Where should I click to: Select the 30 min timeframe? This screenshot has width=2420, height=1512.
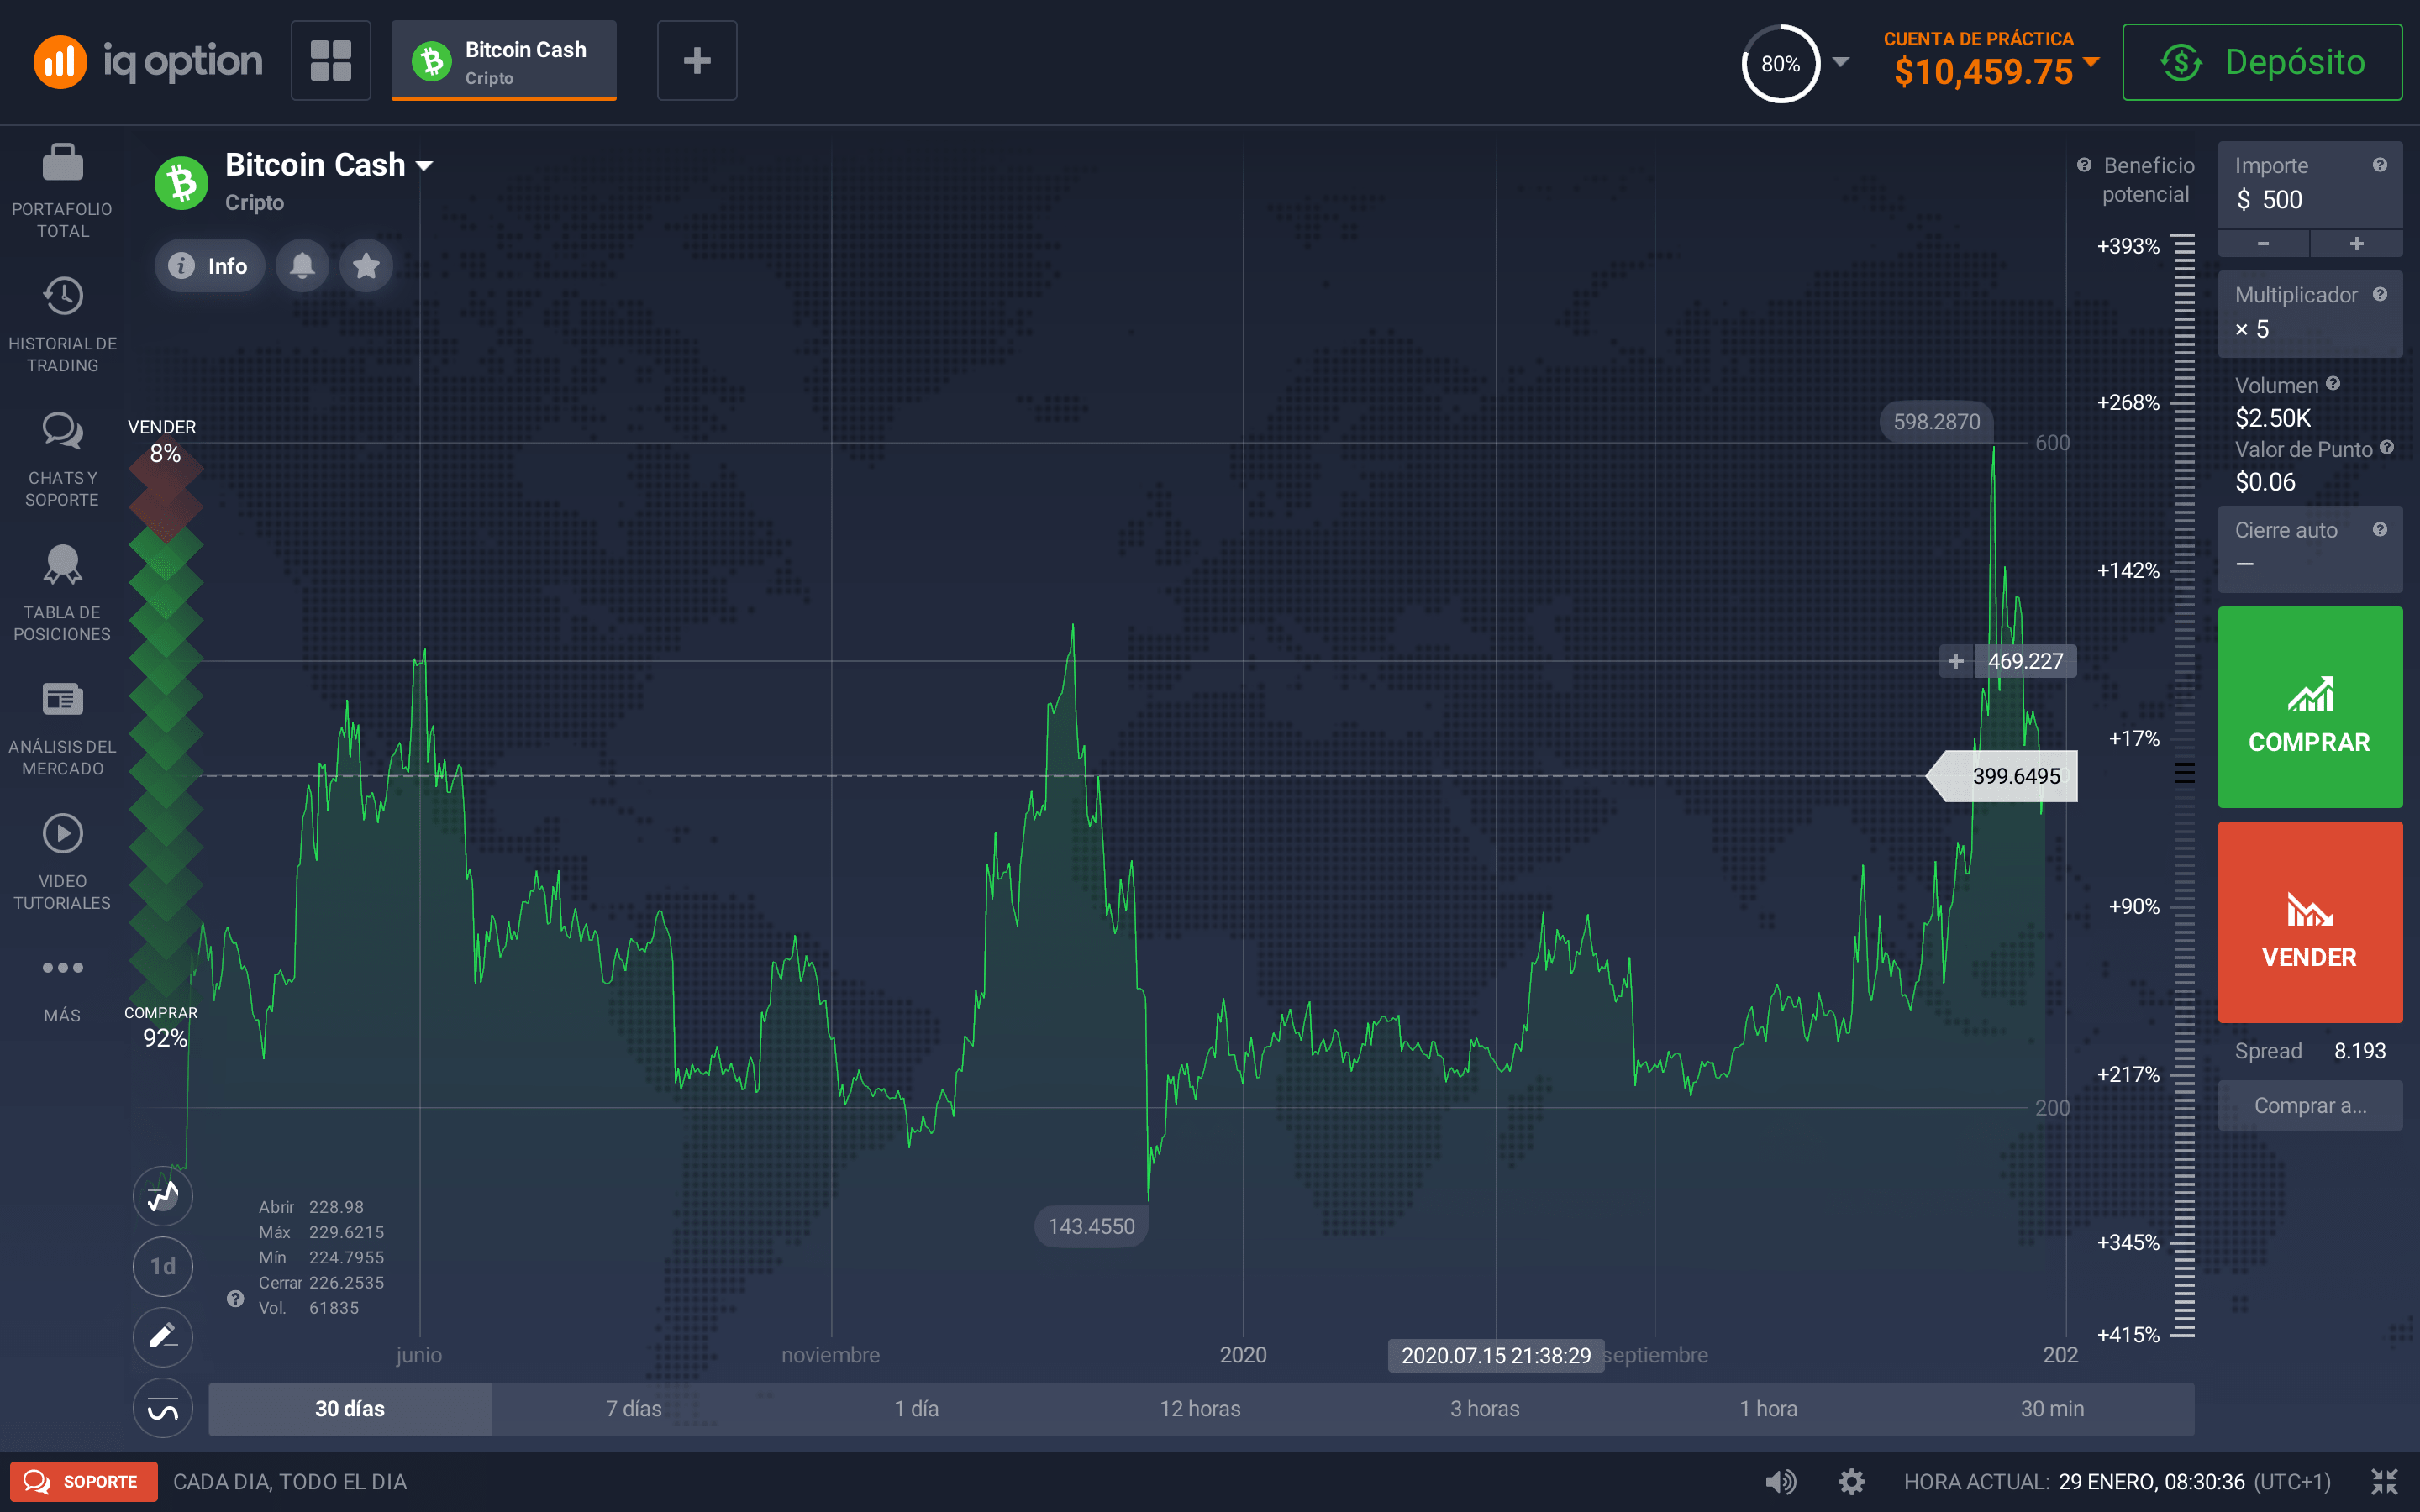point(2052,1408)
